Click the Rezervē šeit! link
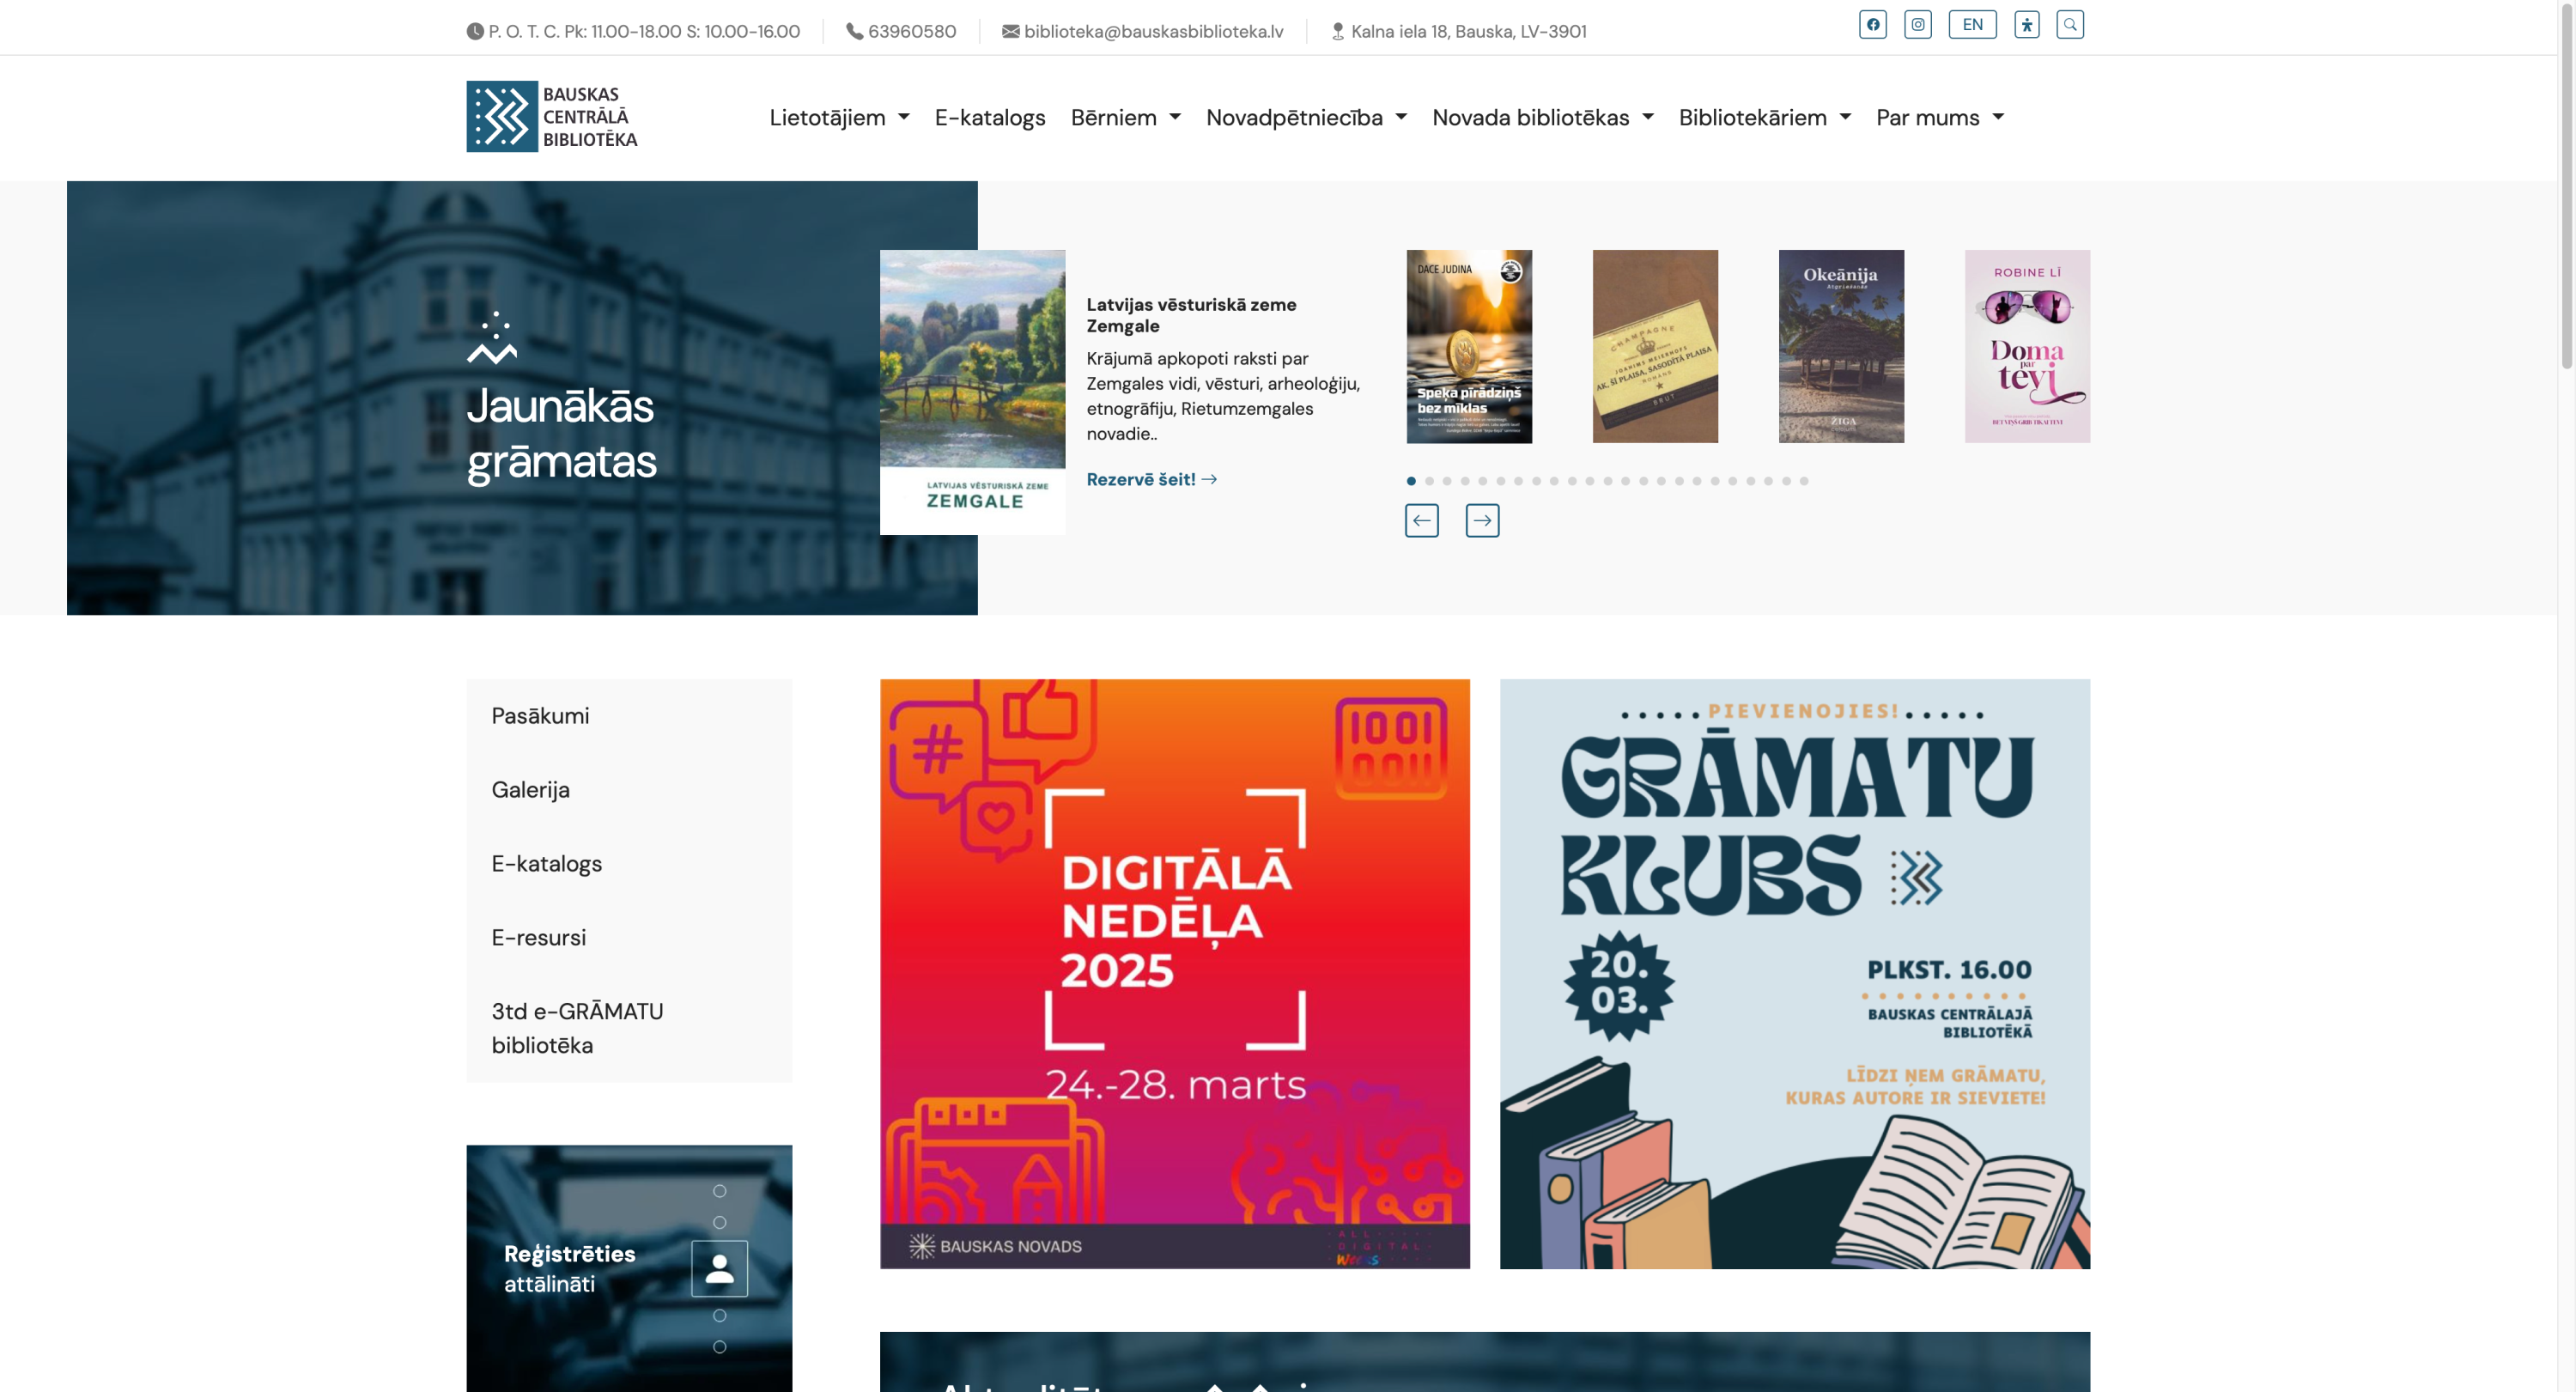Image resolution: width=2576 pixels, height=1392 pixels. (1151, 479)
